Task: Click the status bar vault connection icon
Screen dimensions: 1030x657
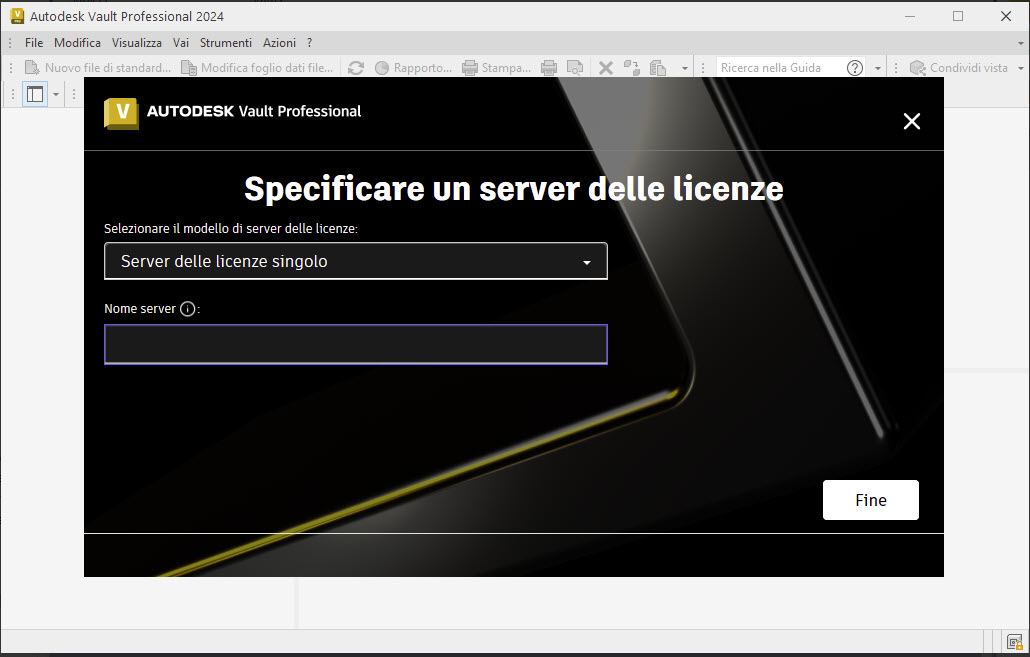Action: (x=1014, y=642)
